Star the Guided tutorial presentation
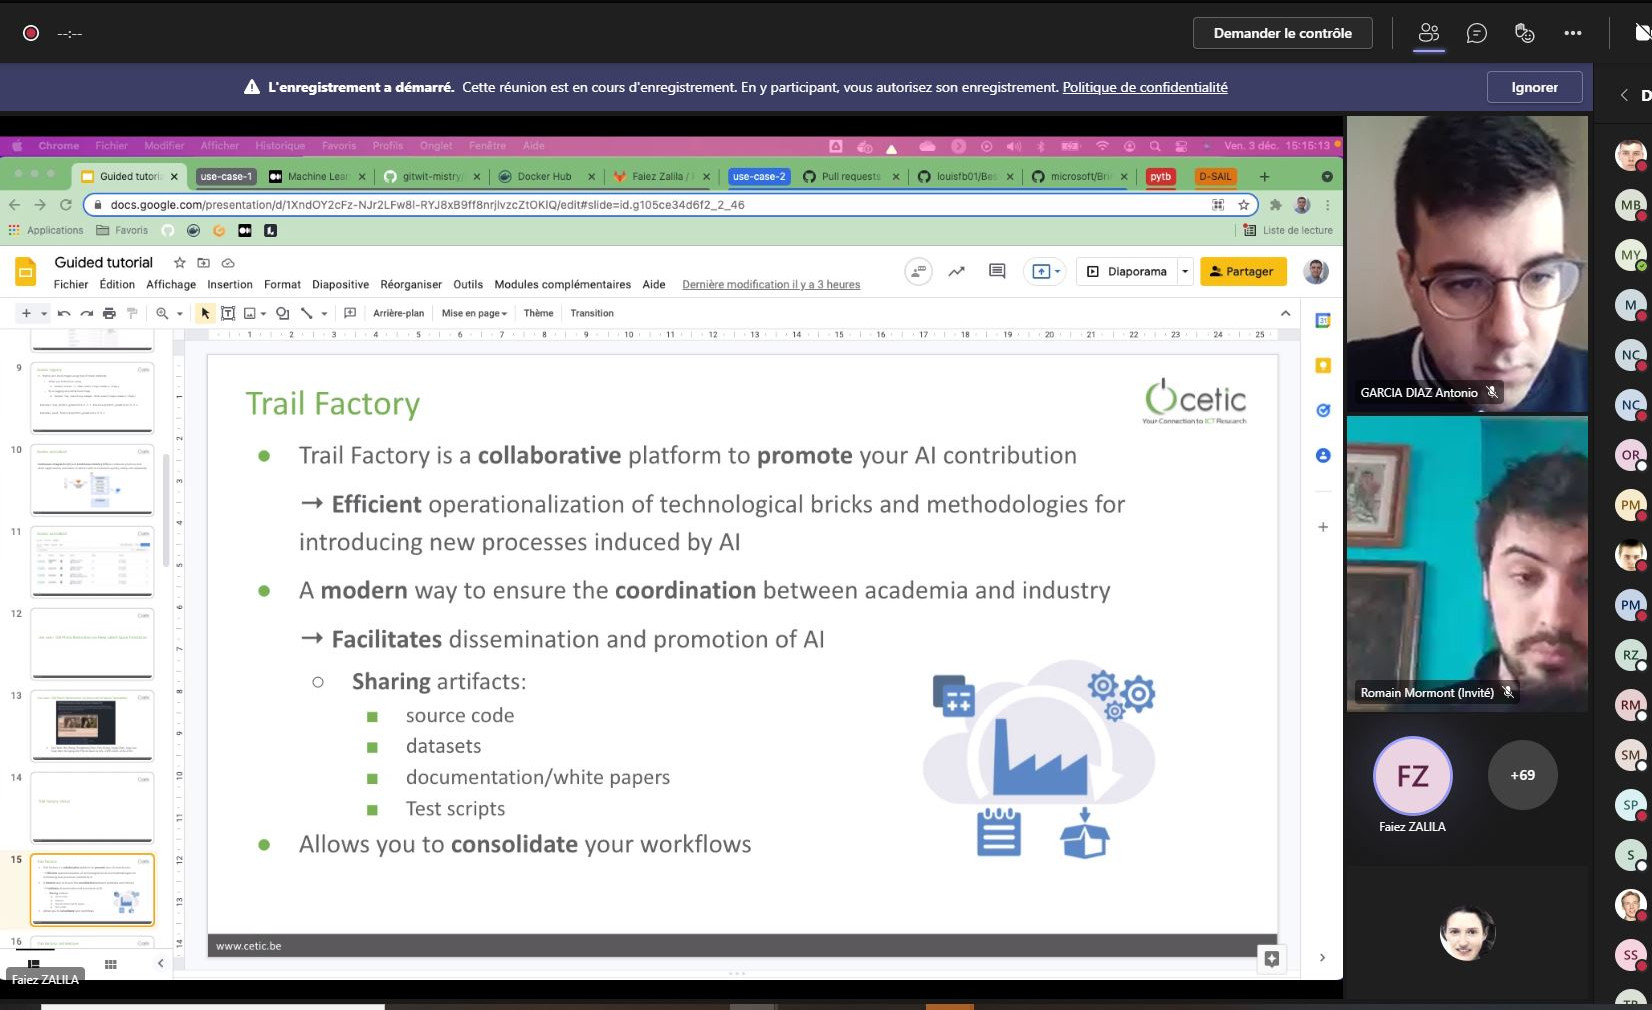1652x1010 pixels. click(180, 263)
